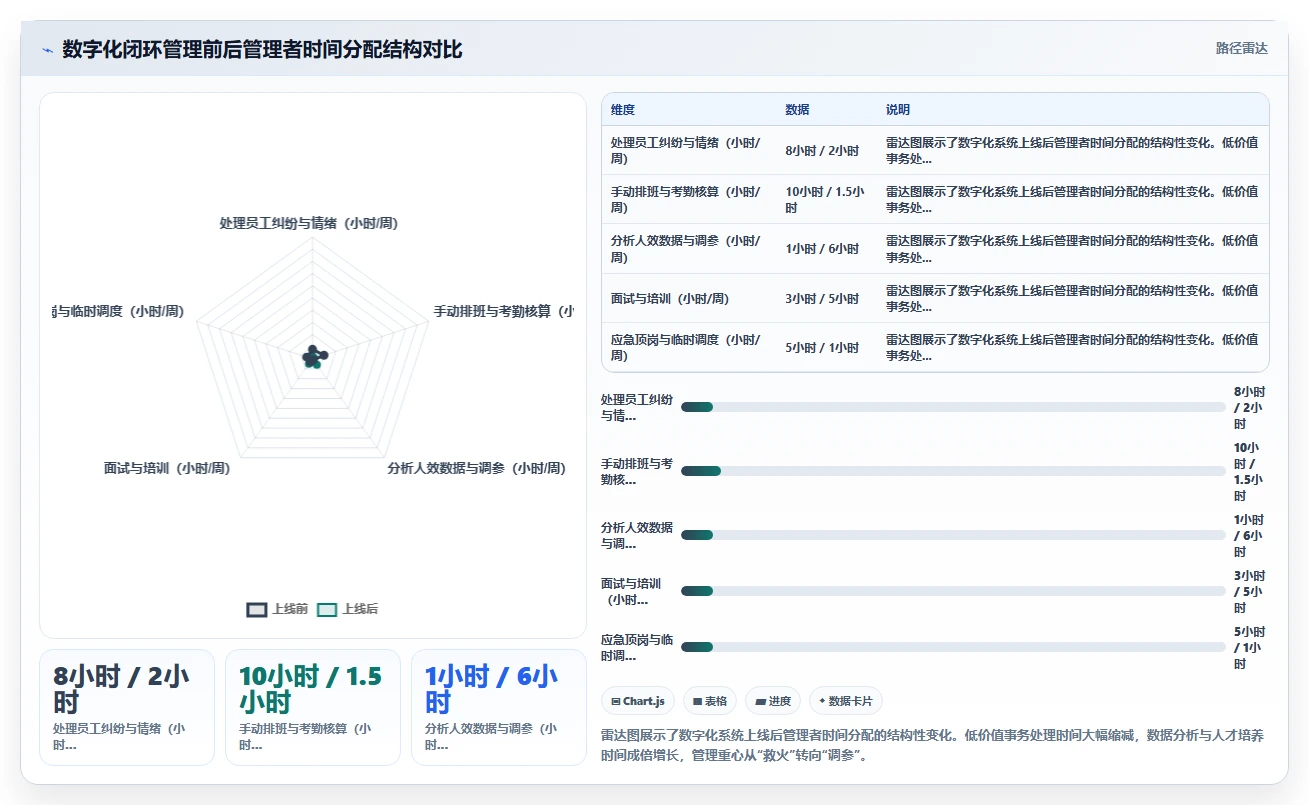The image size is (1309, 805).
Task: Click progress bar for 分析人效数据与调
Action: pos(953,535)
